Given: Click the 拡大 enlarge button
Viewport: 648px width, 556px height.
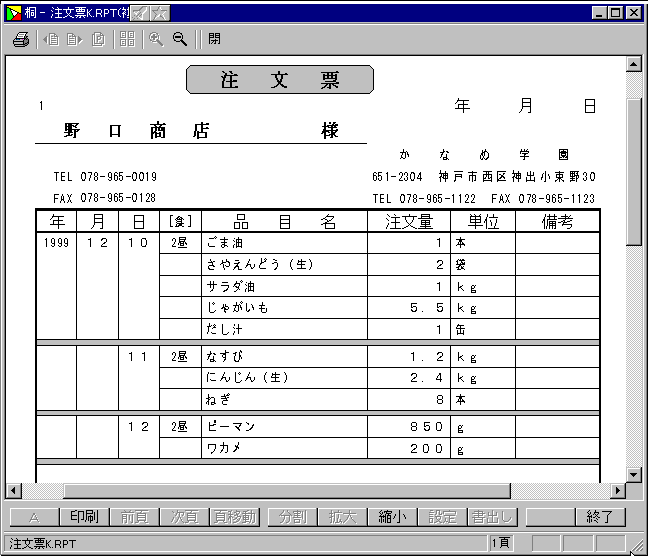Looking at the screenshot, I should click(342, 517).
